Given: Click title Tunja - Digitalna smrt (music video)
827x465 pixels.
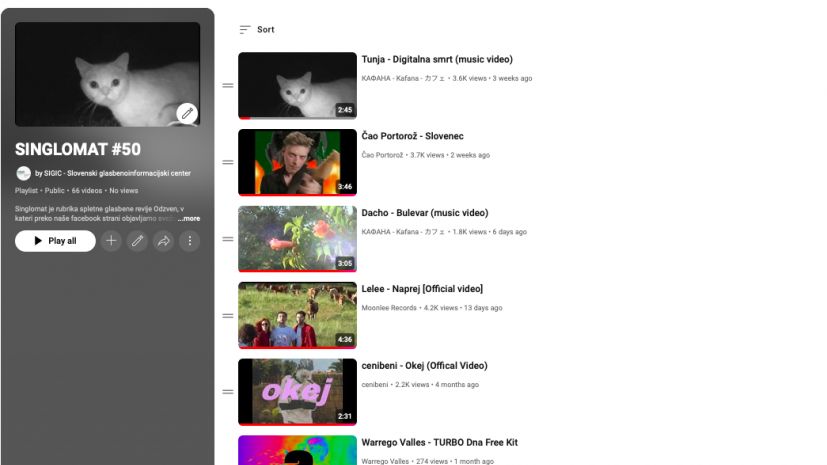Looking at the screenshot, I should (437, 60).
